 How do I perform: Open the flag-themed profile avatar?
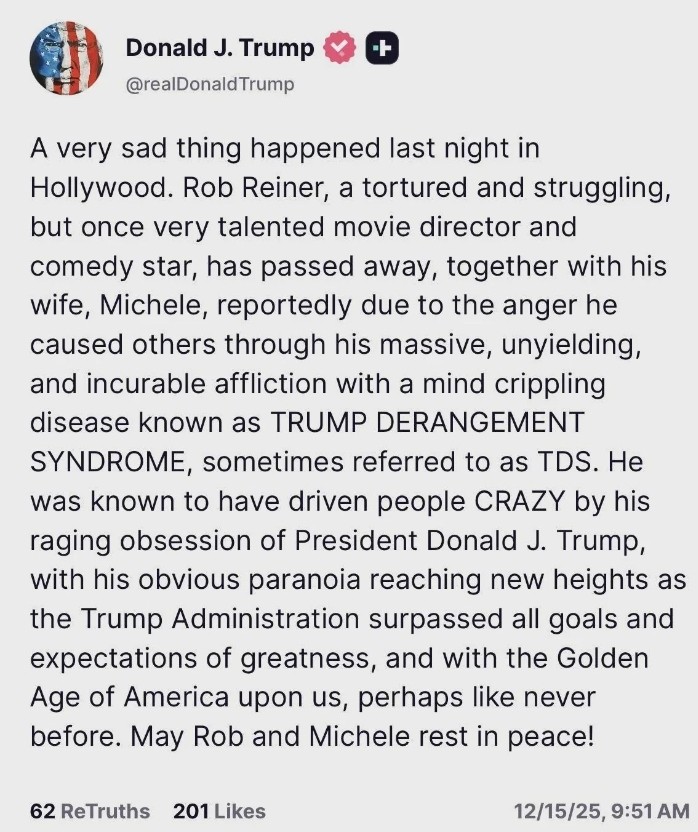[66, 58]
